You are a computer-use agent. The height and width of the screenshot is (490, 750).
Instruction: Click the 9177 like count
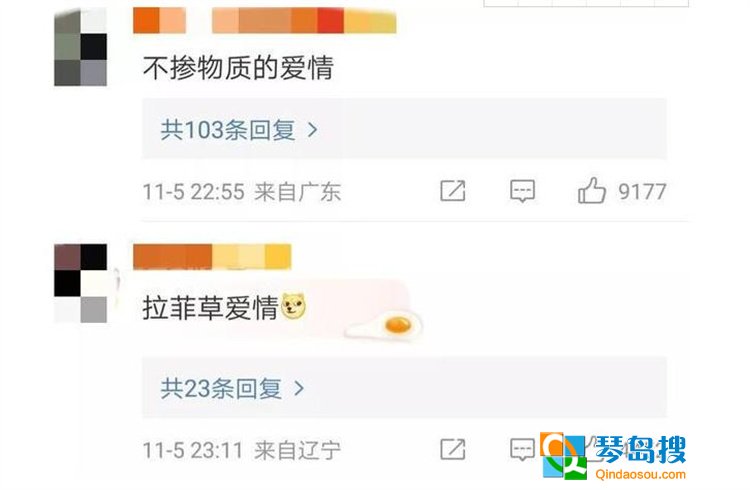[642, 192]
